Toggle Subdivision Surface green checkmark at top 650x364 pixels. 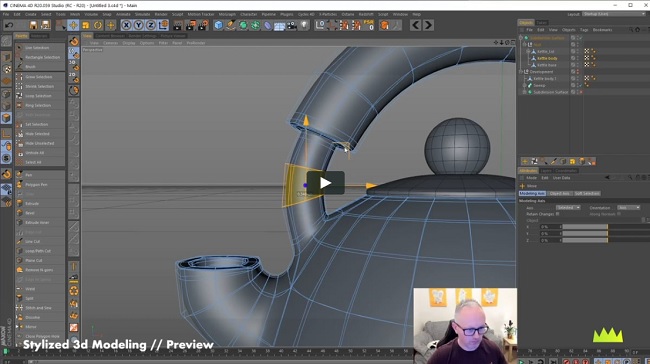click(581, 38)
